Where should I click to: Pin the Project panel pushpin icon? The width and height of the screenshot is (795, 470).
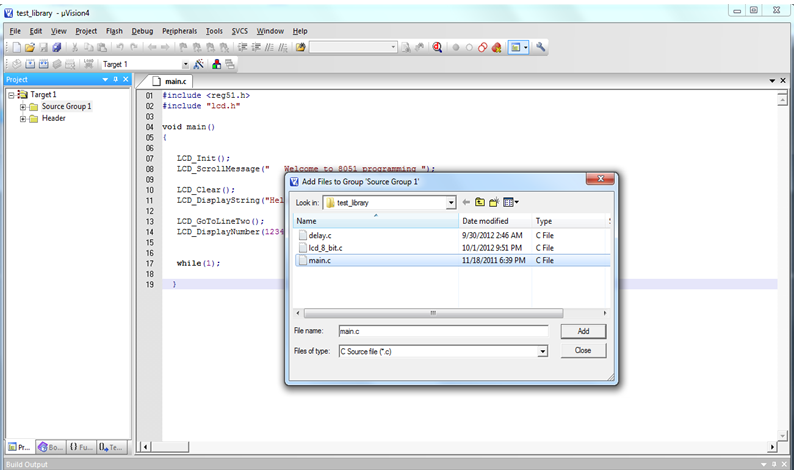coord(116,80)
